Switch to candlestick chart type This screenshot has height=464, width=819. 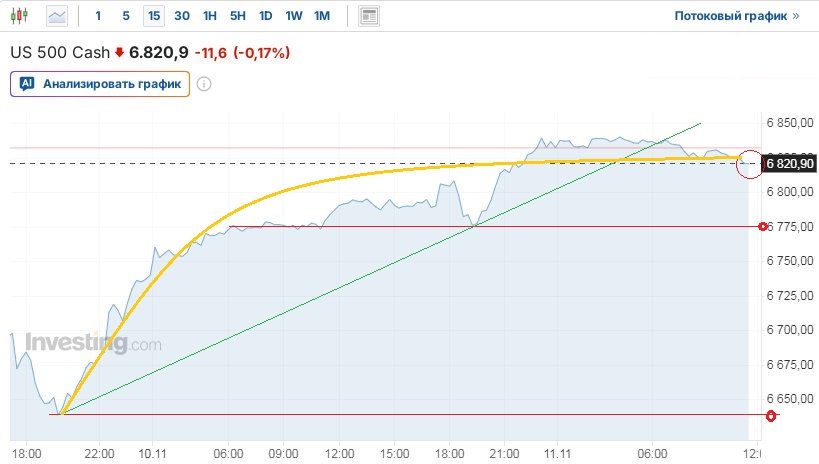pos(22,16)
